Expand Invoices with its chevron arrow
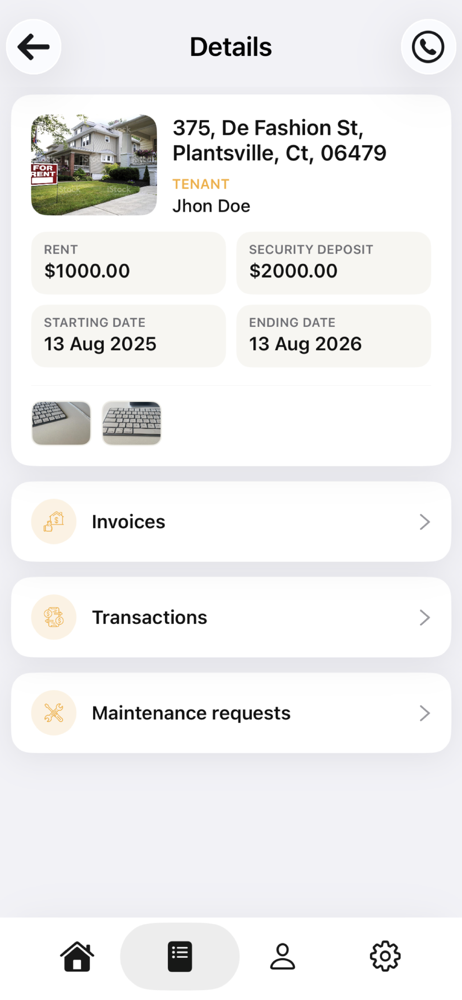The width and height of the screenshot is (462, 1000). click(x=425, y=522)
